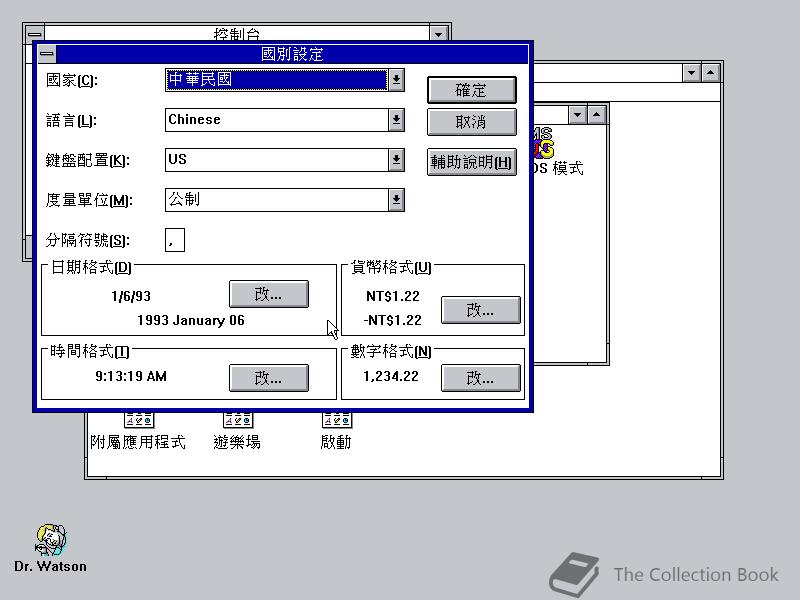Screen dimensions: 800x600
Task: Expand the 鍵盤配置 keyboard layout dropdown arrow
Action: pos(396,160)
